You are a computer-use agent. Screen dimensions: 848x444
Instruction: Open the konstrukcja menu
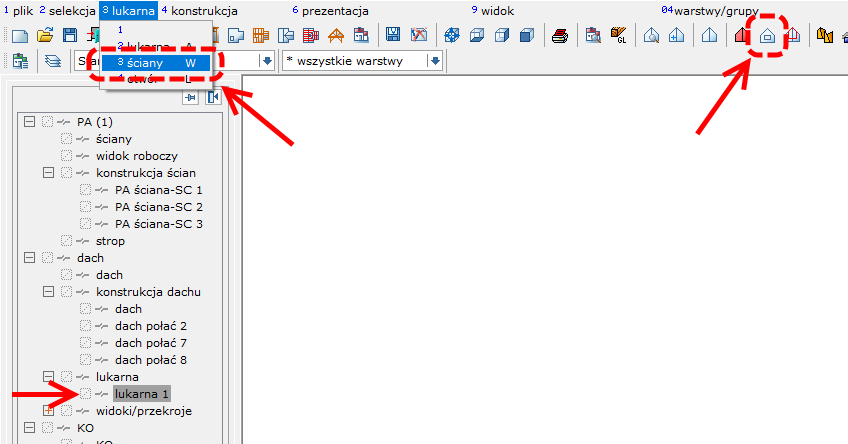(203, 10)
